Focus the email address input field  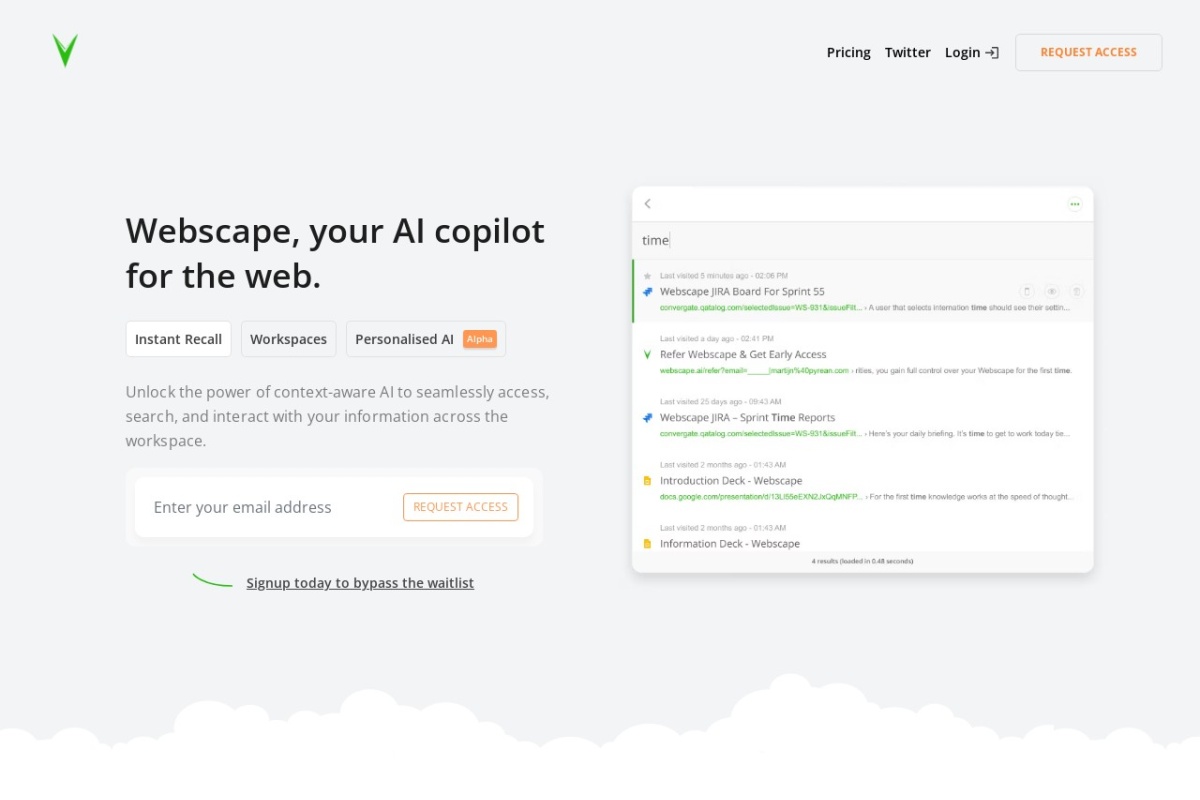tap(270, 507)
